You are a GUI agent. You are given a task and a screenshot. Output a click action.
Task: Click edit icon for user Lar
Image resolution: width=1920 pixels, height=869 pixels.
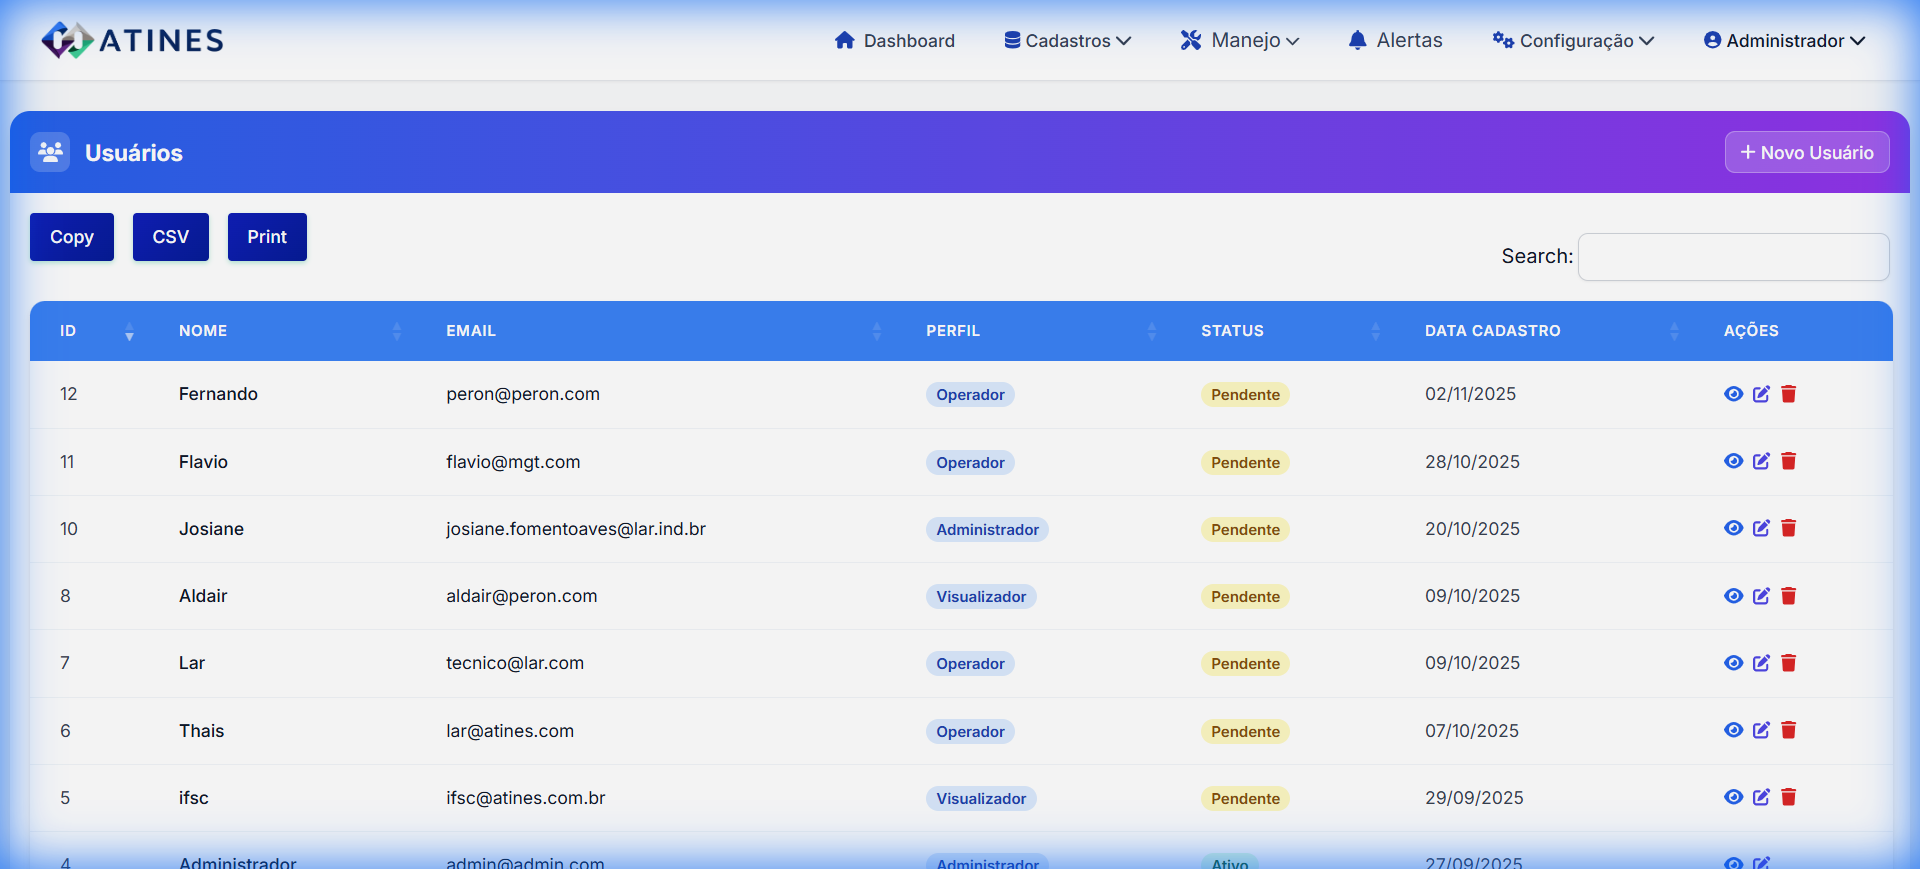tap(1761, 663)
